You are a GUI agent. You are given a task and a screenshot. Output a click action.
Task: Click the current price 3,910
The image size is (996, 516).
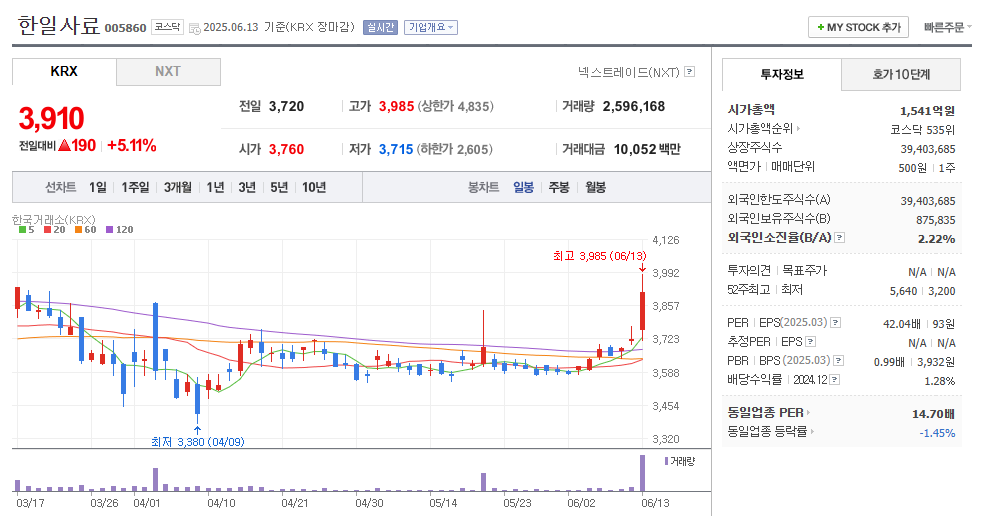pos(51,119)
